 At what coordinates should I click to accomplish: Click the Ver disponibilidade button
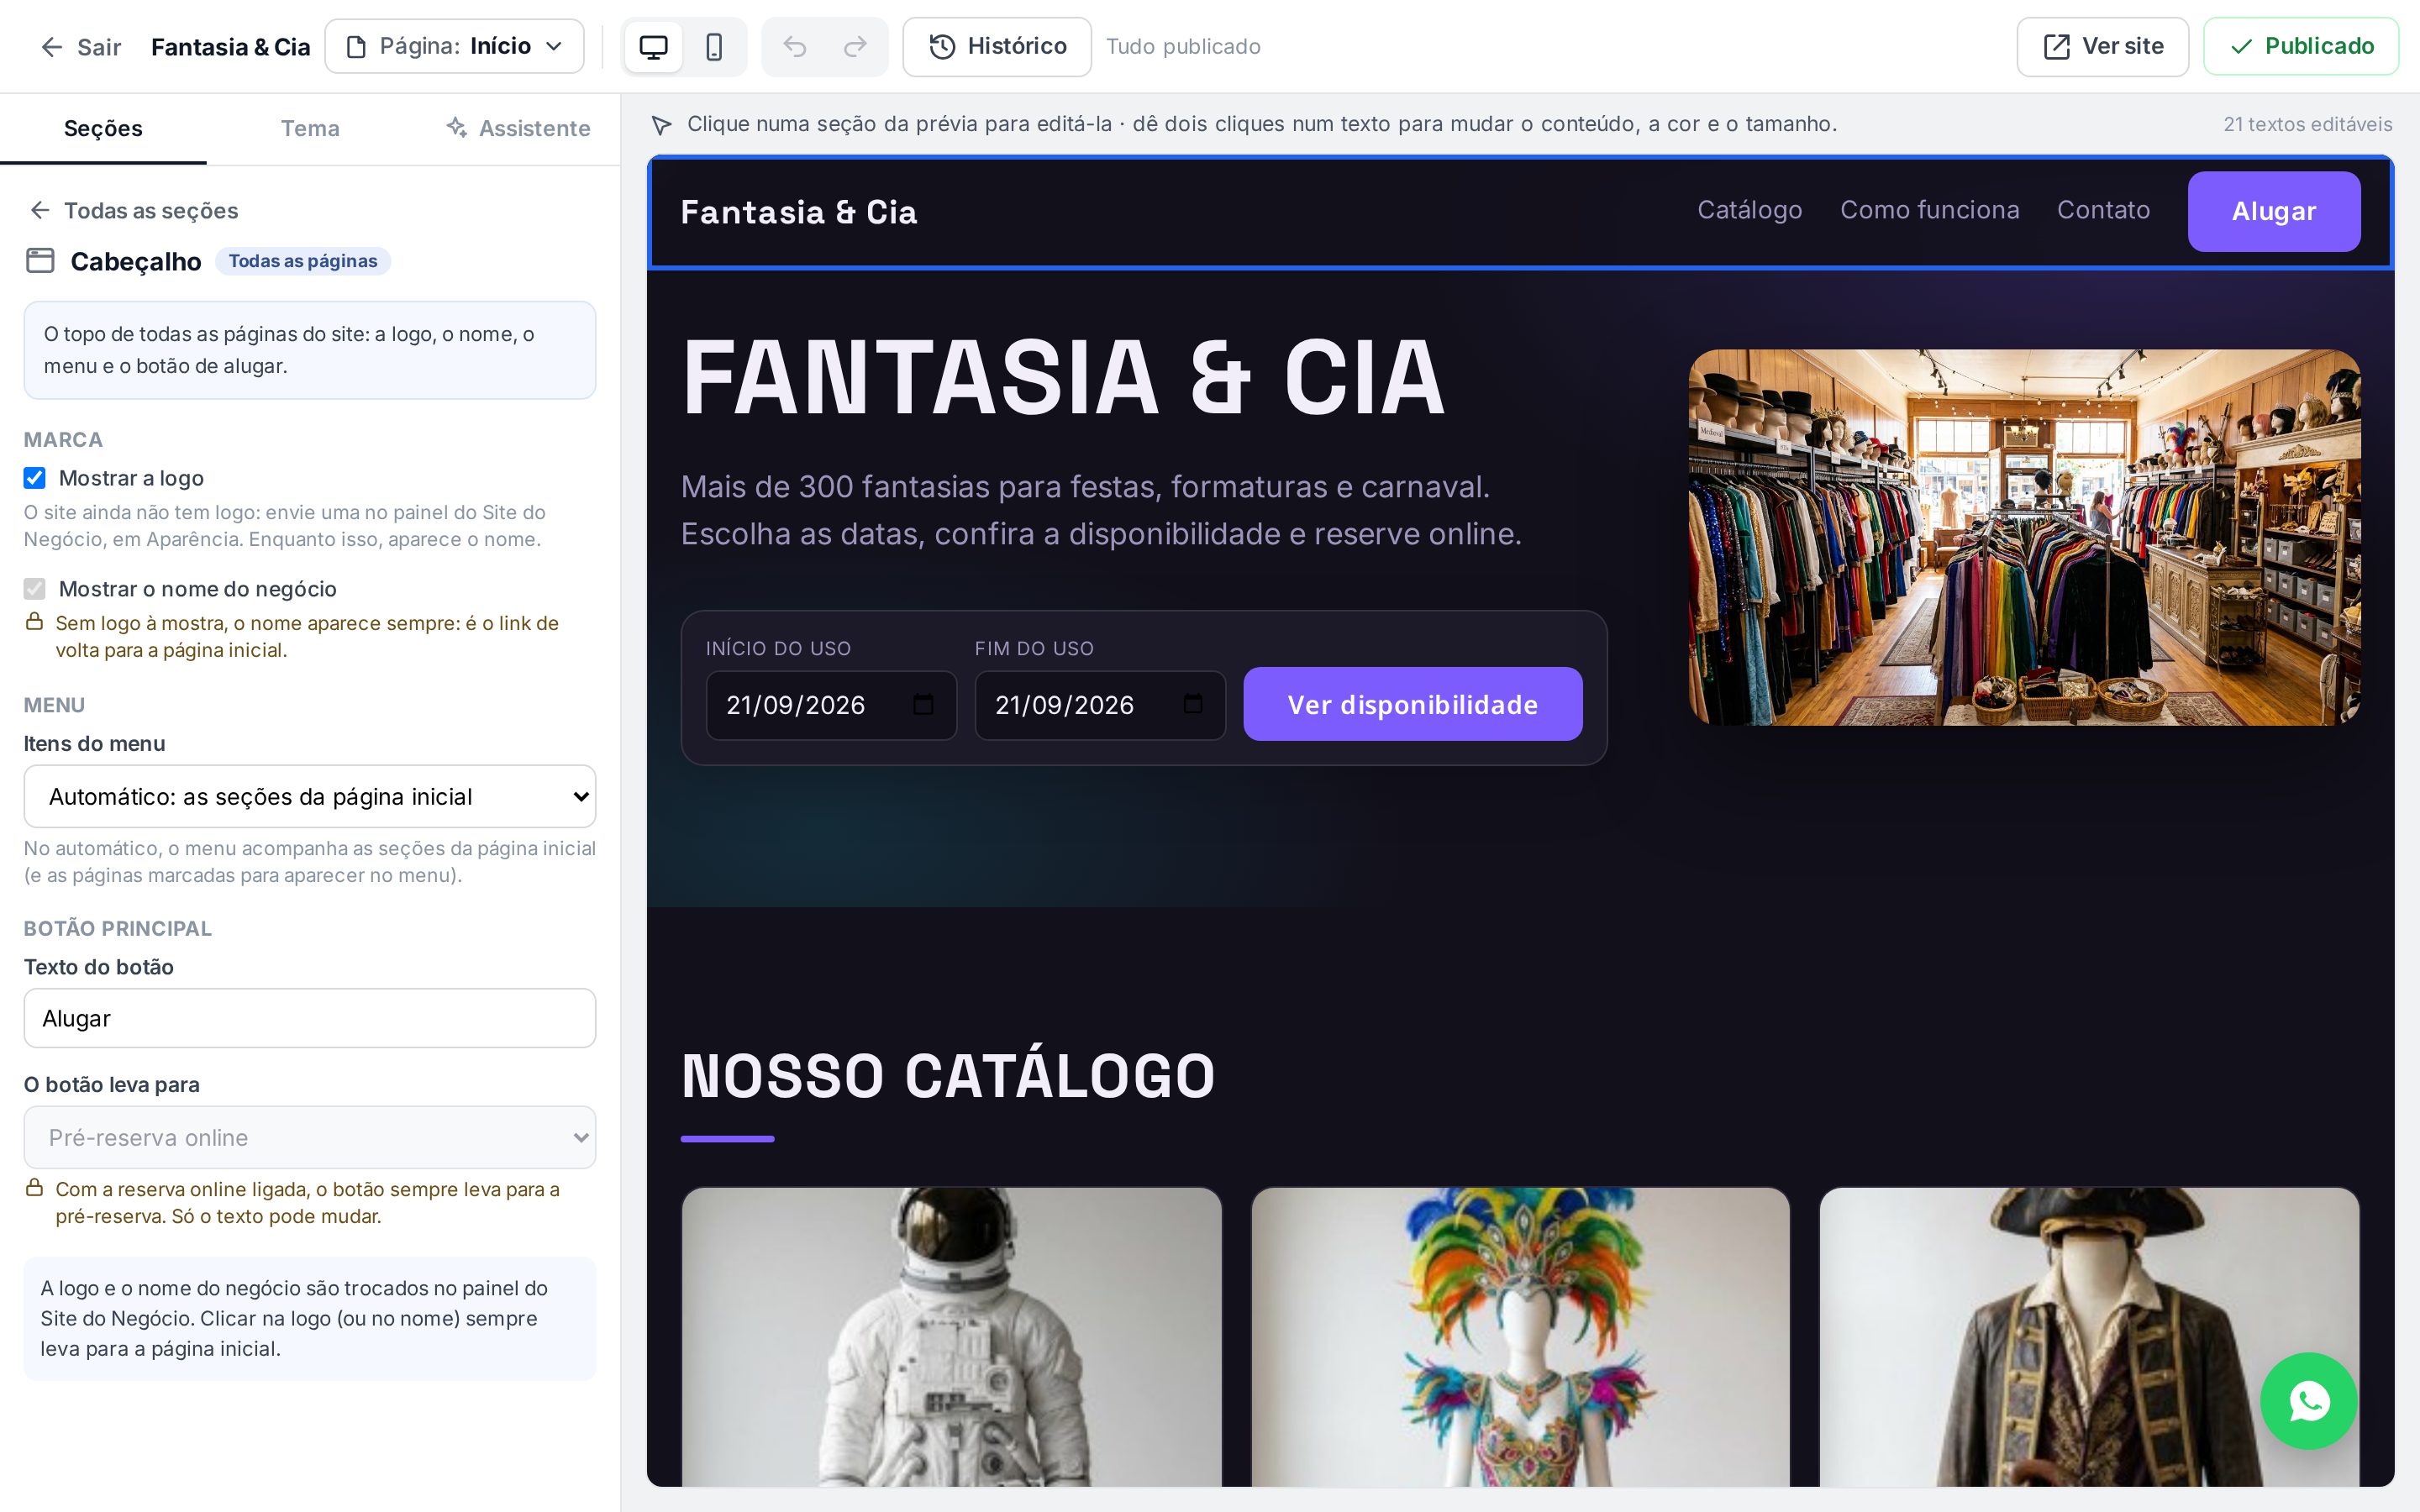tap(1413, 705)
